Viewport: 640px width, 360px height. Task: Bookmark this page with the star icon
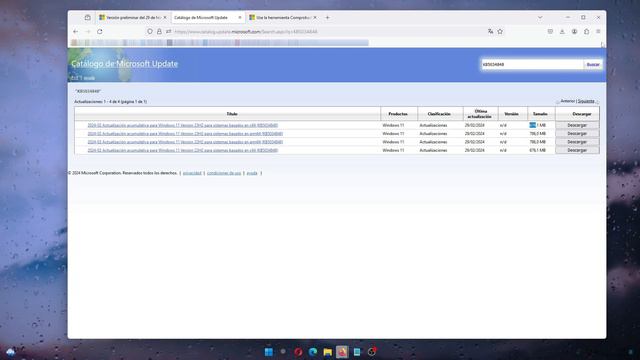click(500, 31)
